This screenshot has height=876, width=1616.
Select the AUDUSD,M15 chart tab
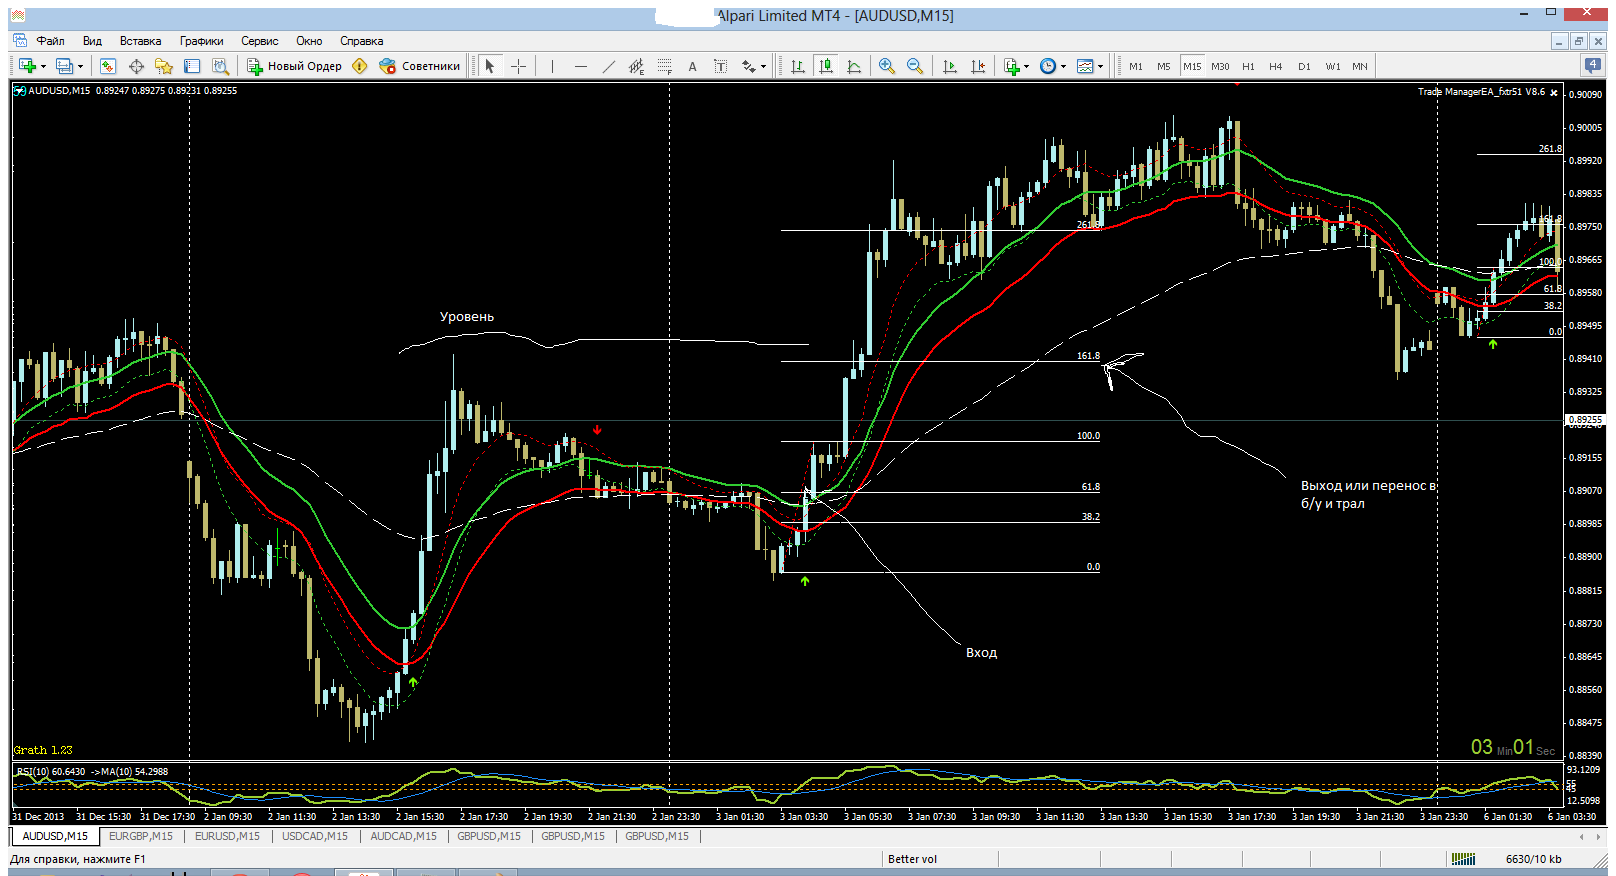(x=55, y=836)
